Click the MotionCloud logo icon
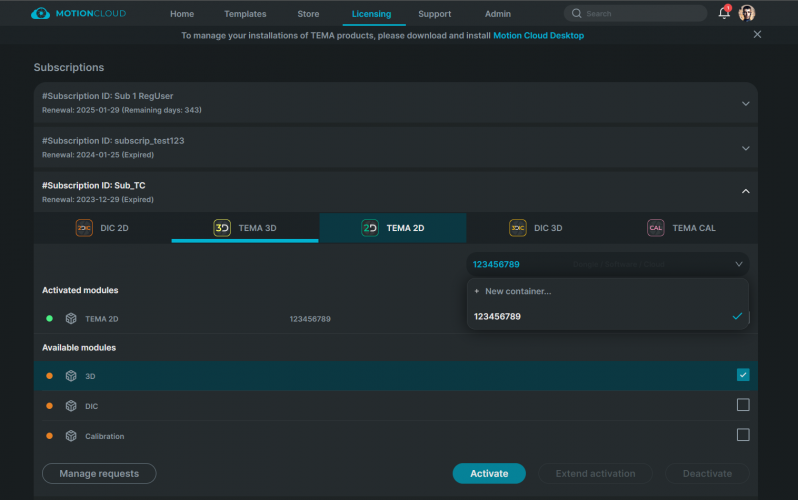Screen dimensions: 798x500 pos(40,14)
